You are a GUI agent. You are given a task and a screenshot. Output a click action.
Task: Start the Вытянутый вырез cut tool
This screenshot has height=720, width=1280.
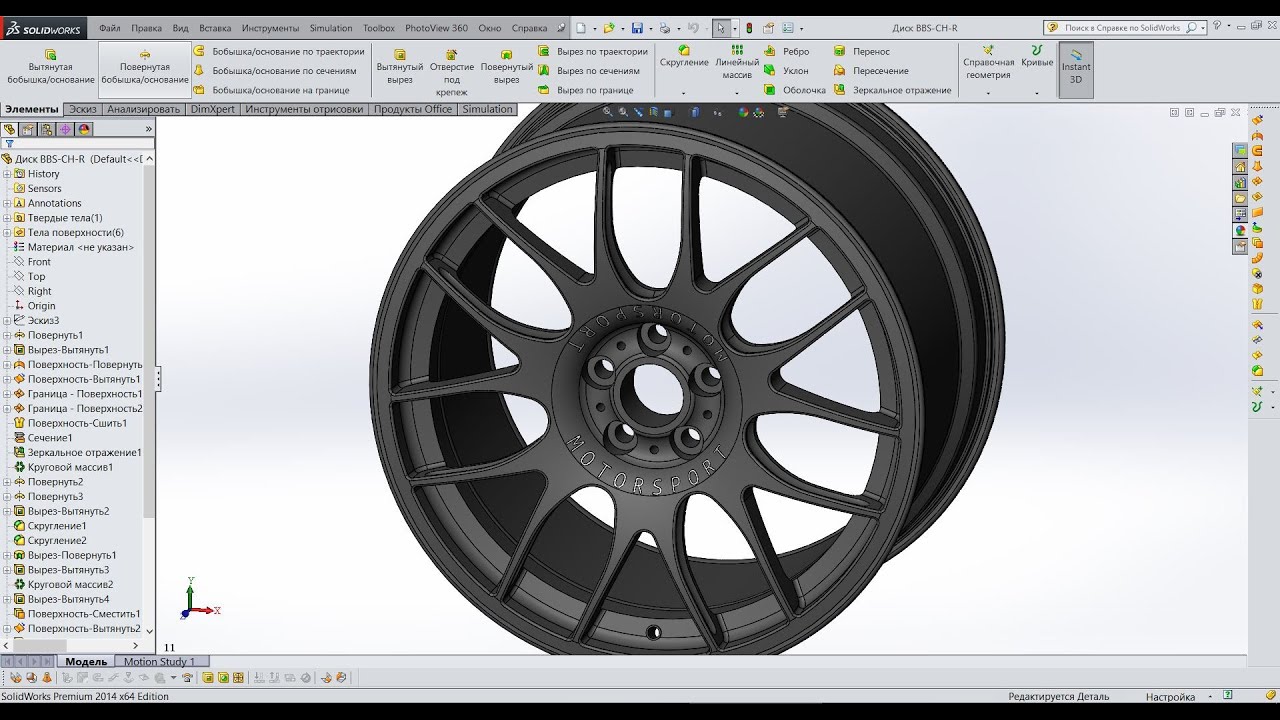[400, 67]
